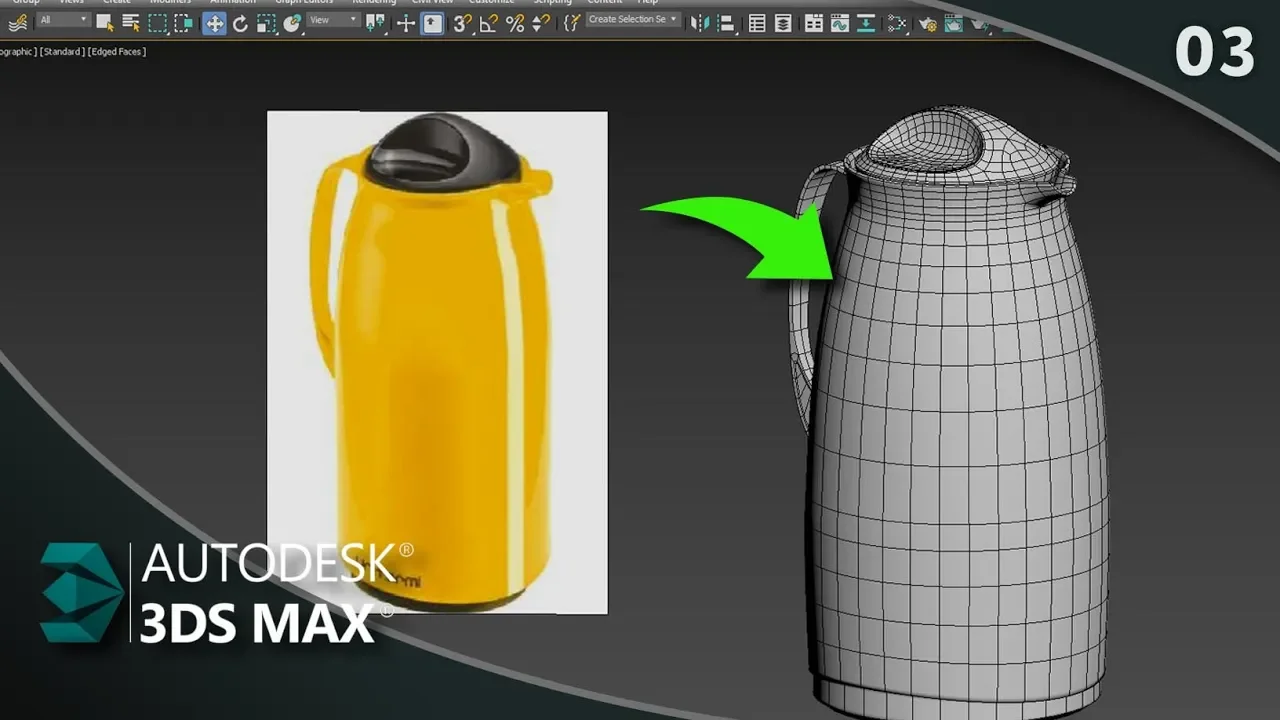Viewport: 1280px width, 720px height.
Task: Open the Graph Editors menu
Action: pos(305,2)
